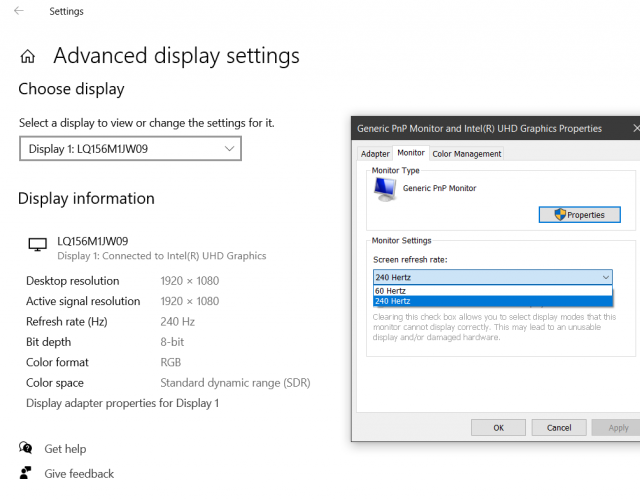
Task: Click the Graphics Properties dialog title bar
Action: [480, 128]
